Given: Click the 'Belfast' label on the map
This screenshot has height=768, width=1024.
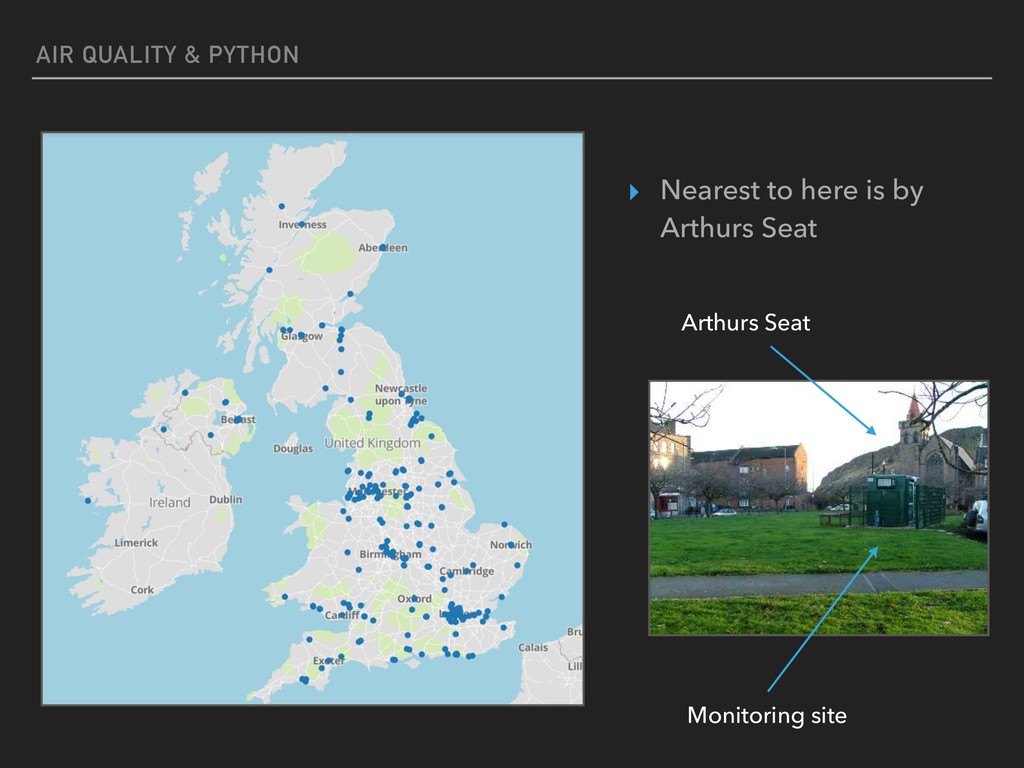Looking at the screenshot, I should point(238,419).
